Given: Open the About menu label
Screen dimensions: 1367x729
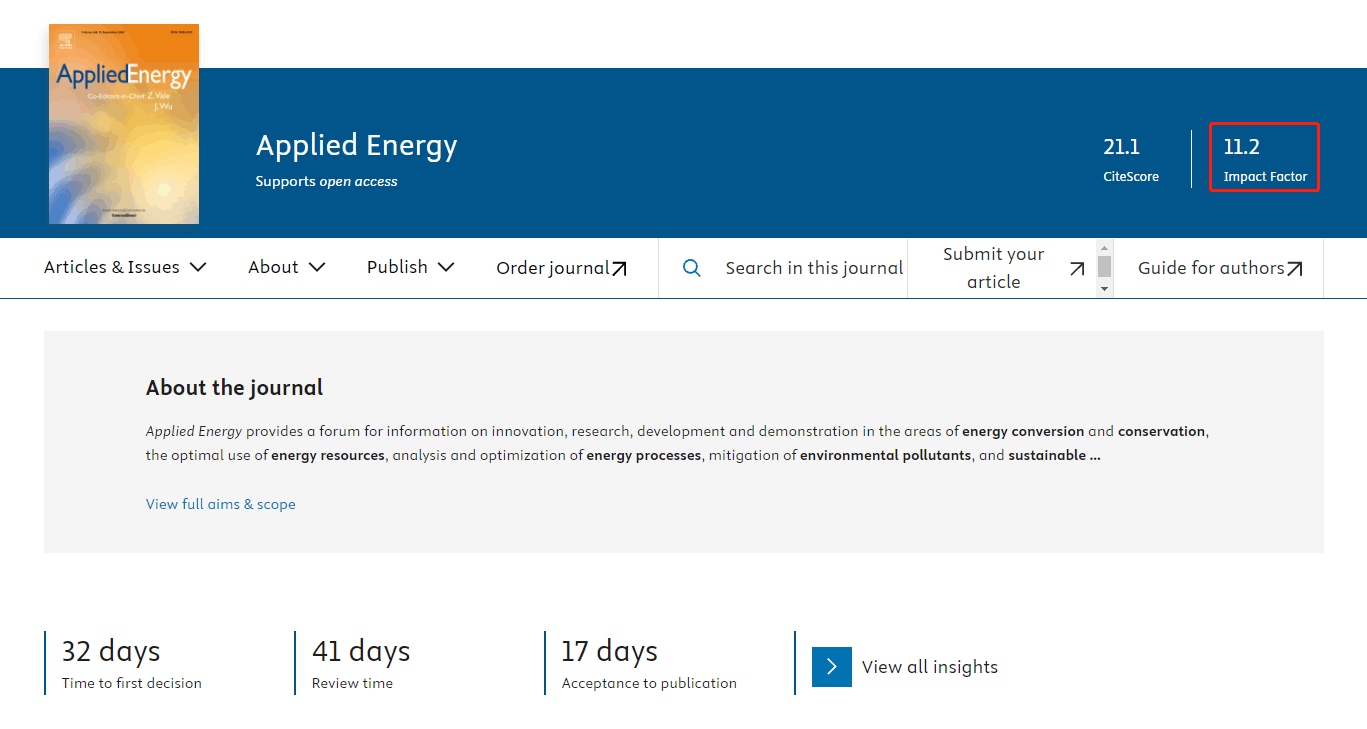Looking at the screenshot, I should [273, 267].
